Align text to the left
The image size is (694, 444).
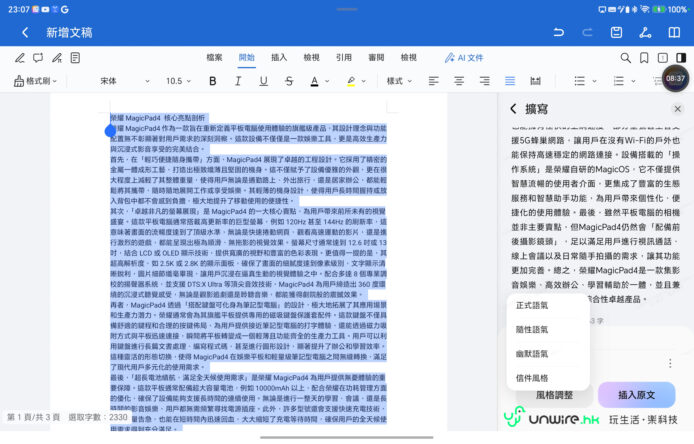click(x=433, y=81)
